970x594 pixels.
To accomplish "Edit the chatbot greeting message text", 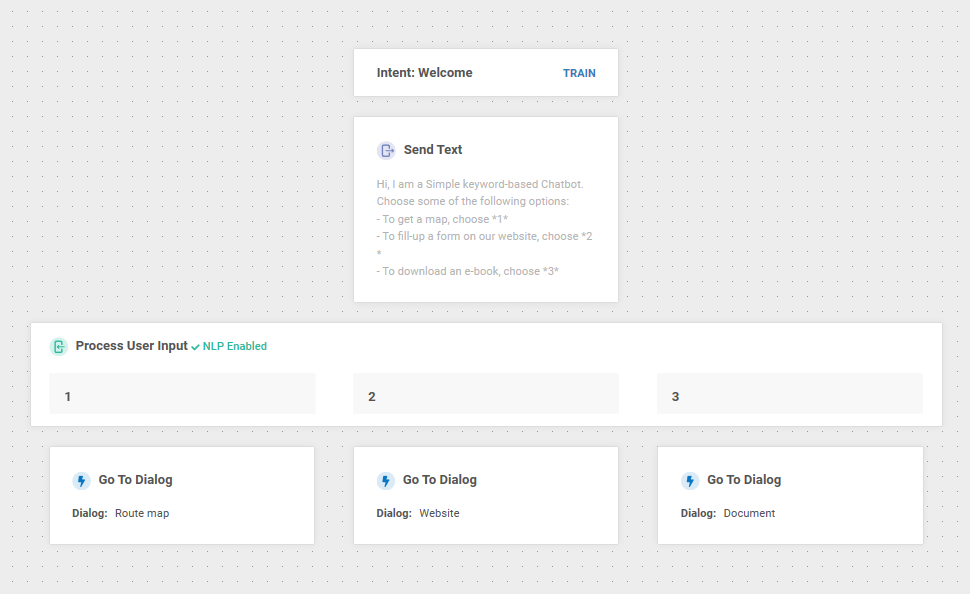I will 485,228.
